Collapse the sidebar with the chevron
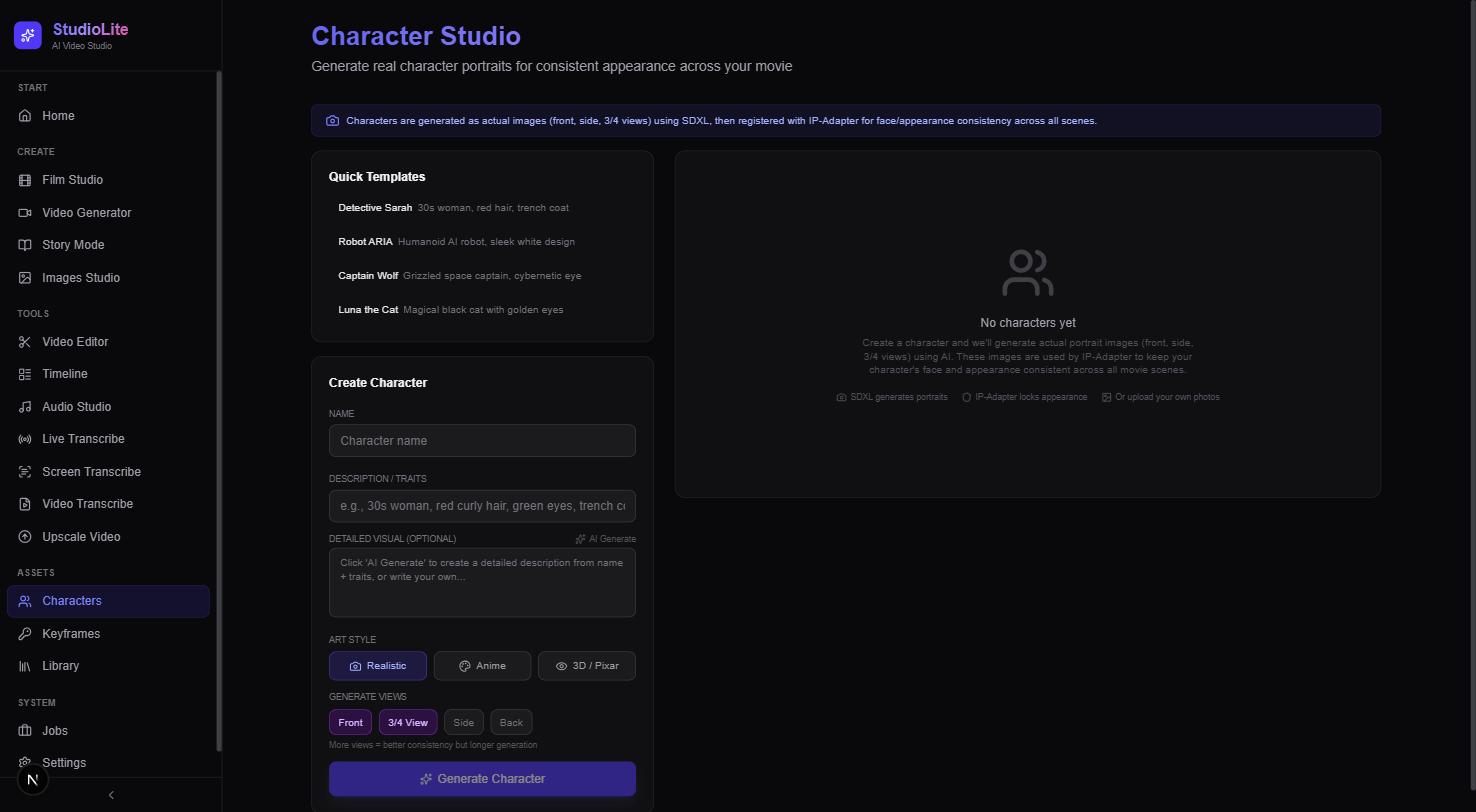 pos(111,795)
